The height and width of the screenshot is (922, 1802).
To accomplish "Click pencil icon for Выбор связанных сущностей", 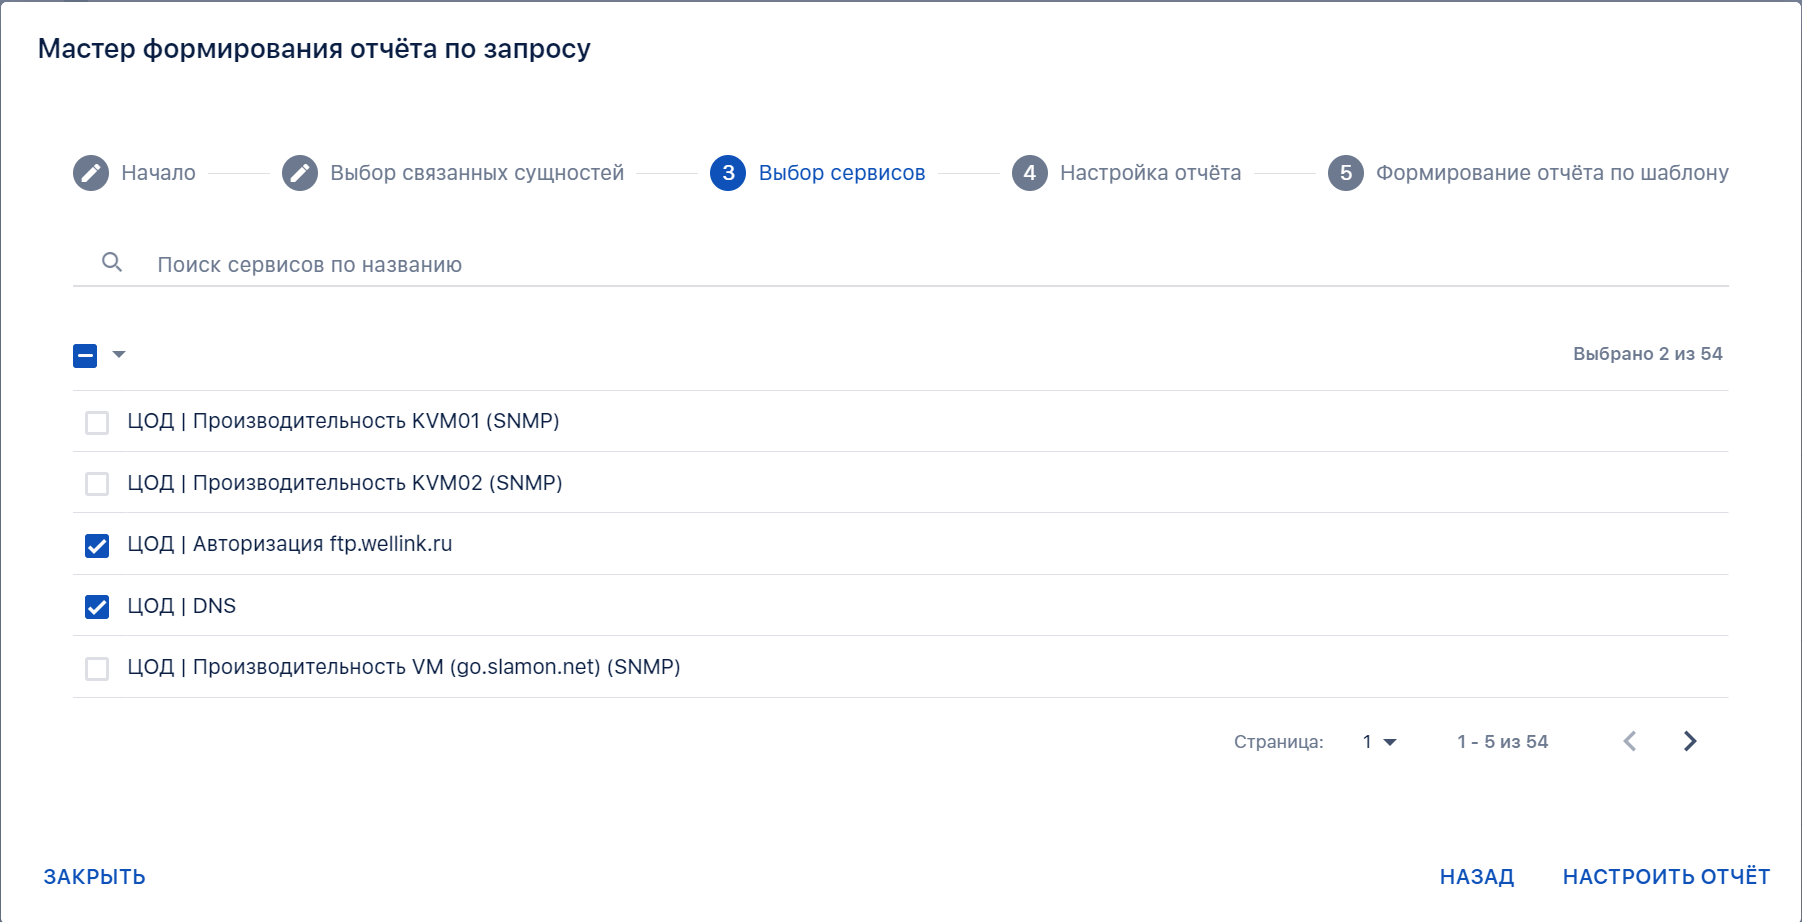I will [x=300, y=173].
